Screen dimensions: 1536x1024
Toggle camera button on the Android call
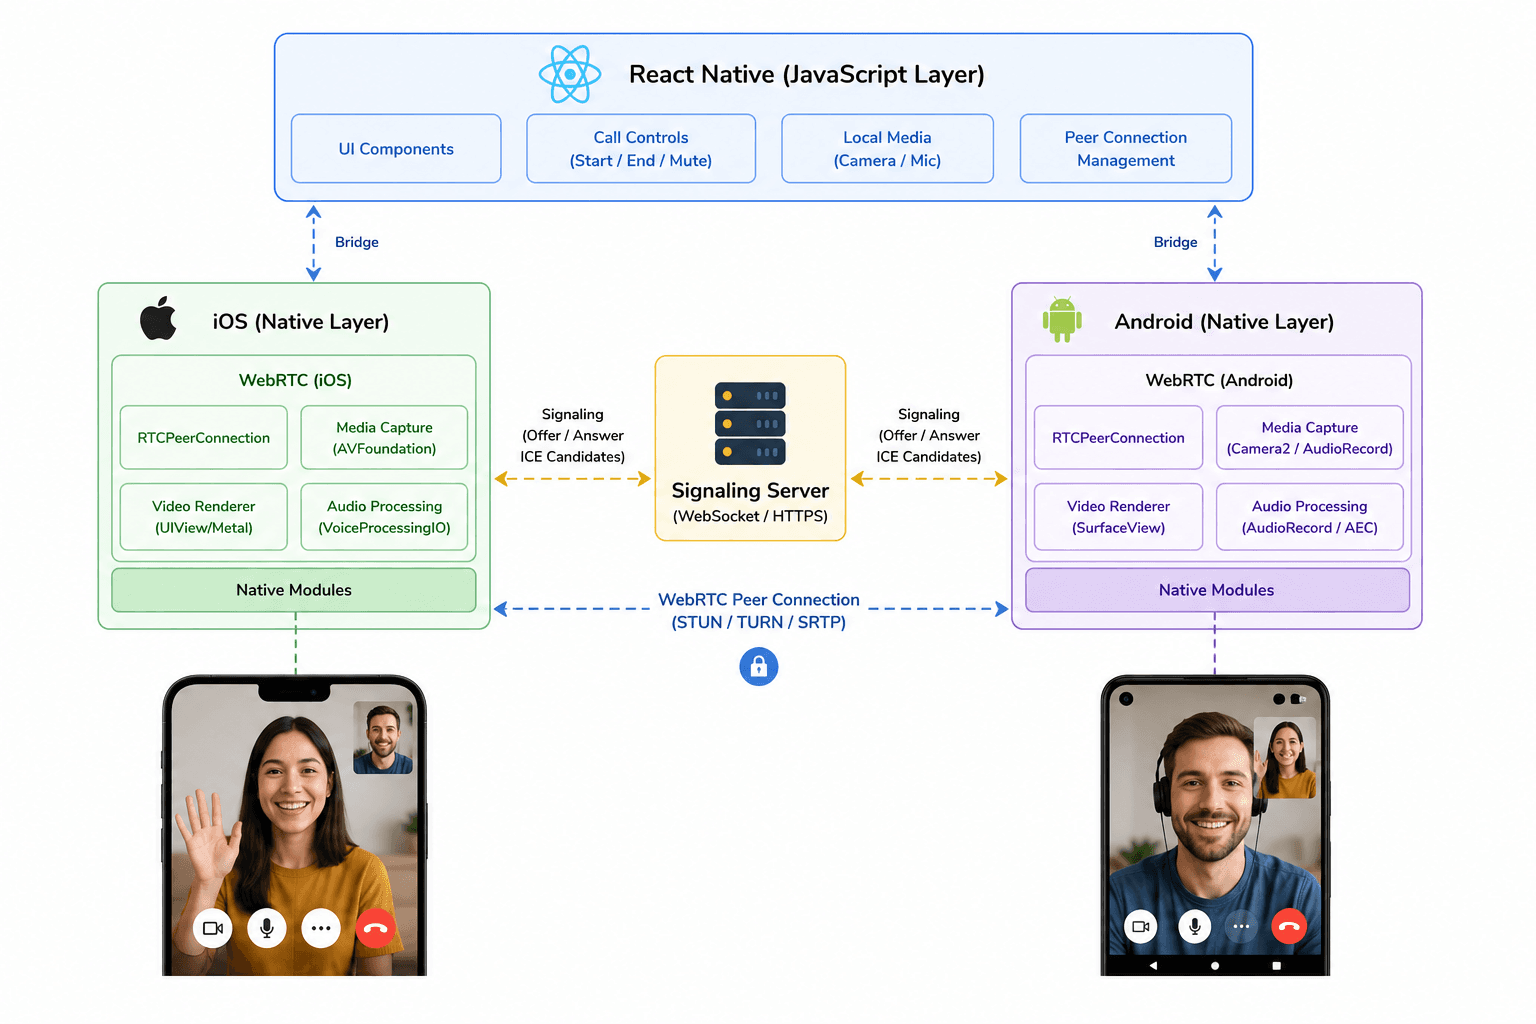[x=1141, y=926]
